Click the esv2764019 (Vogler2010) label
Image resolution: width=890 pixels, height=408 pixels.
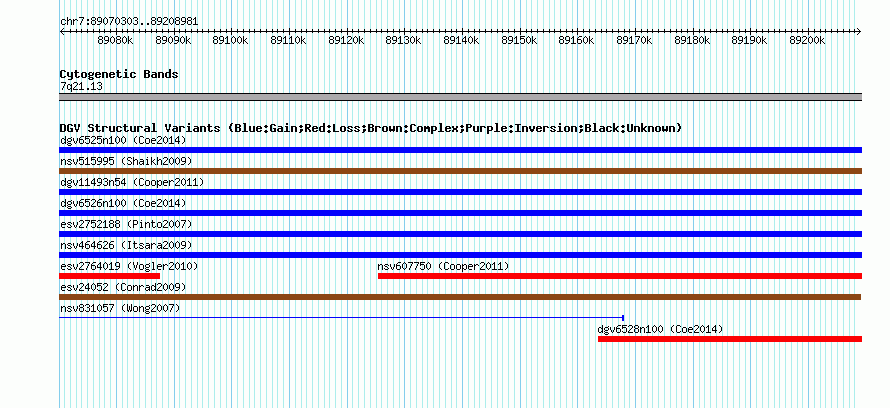[129, 266]
